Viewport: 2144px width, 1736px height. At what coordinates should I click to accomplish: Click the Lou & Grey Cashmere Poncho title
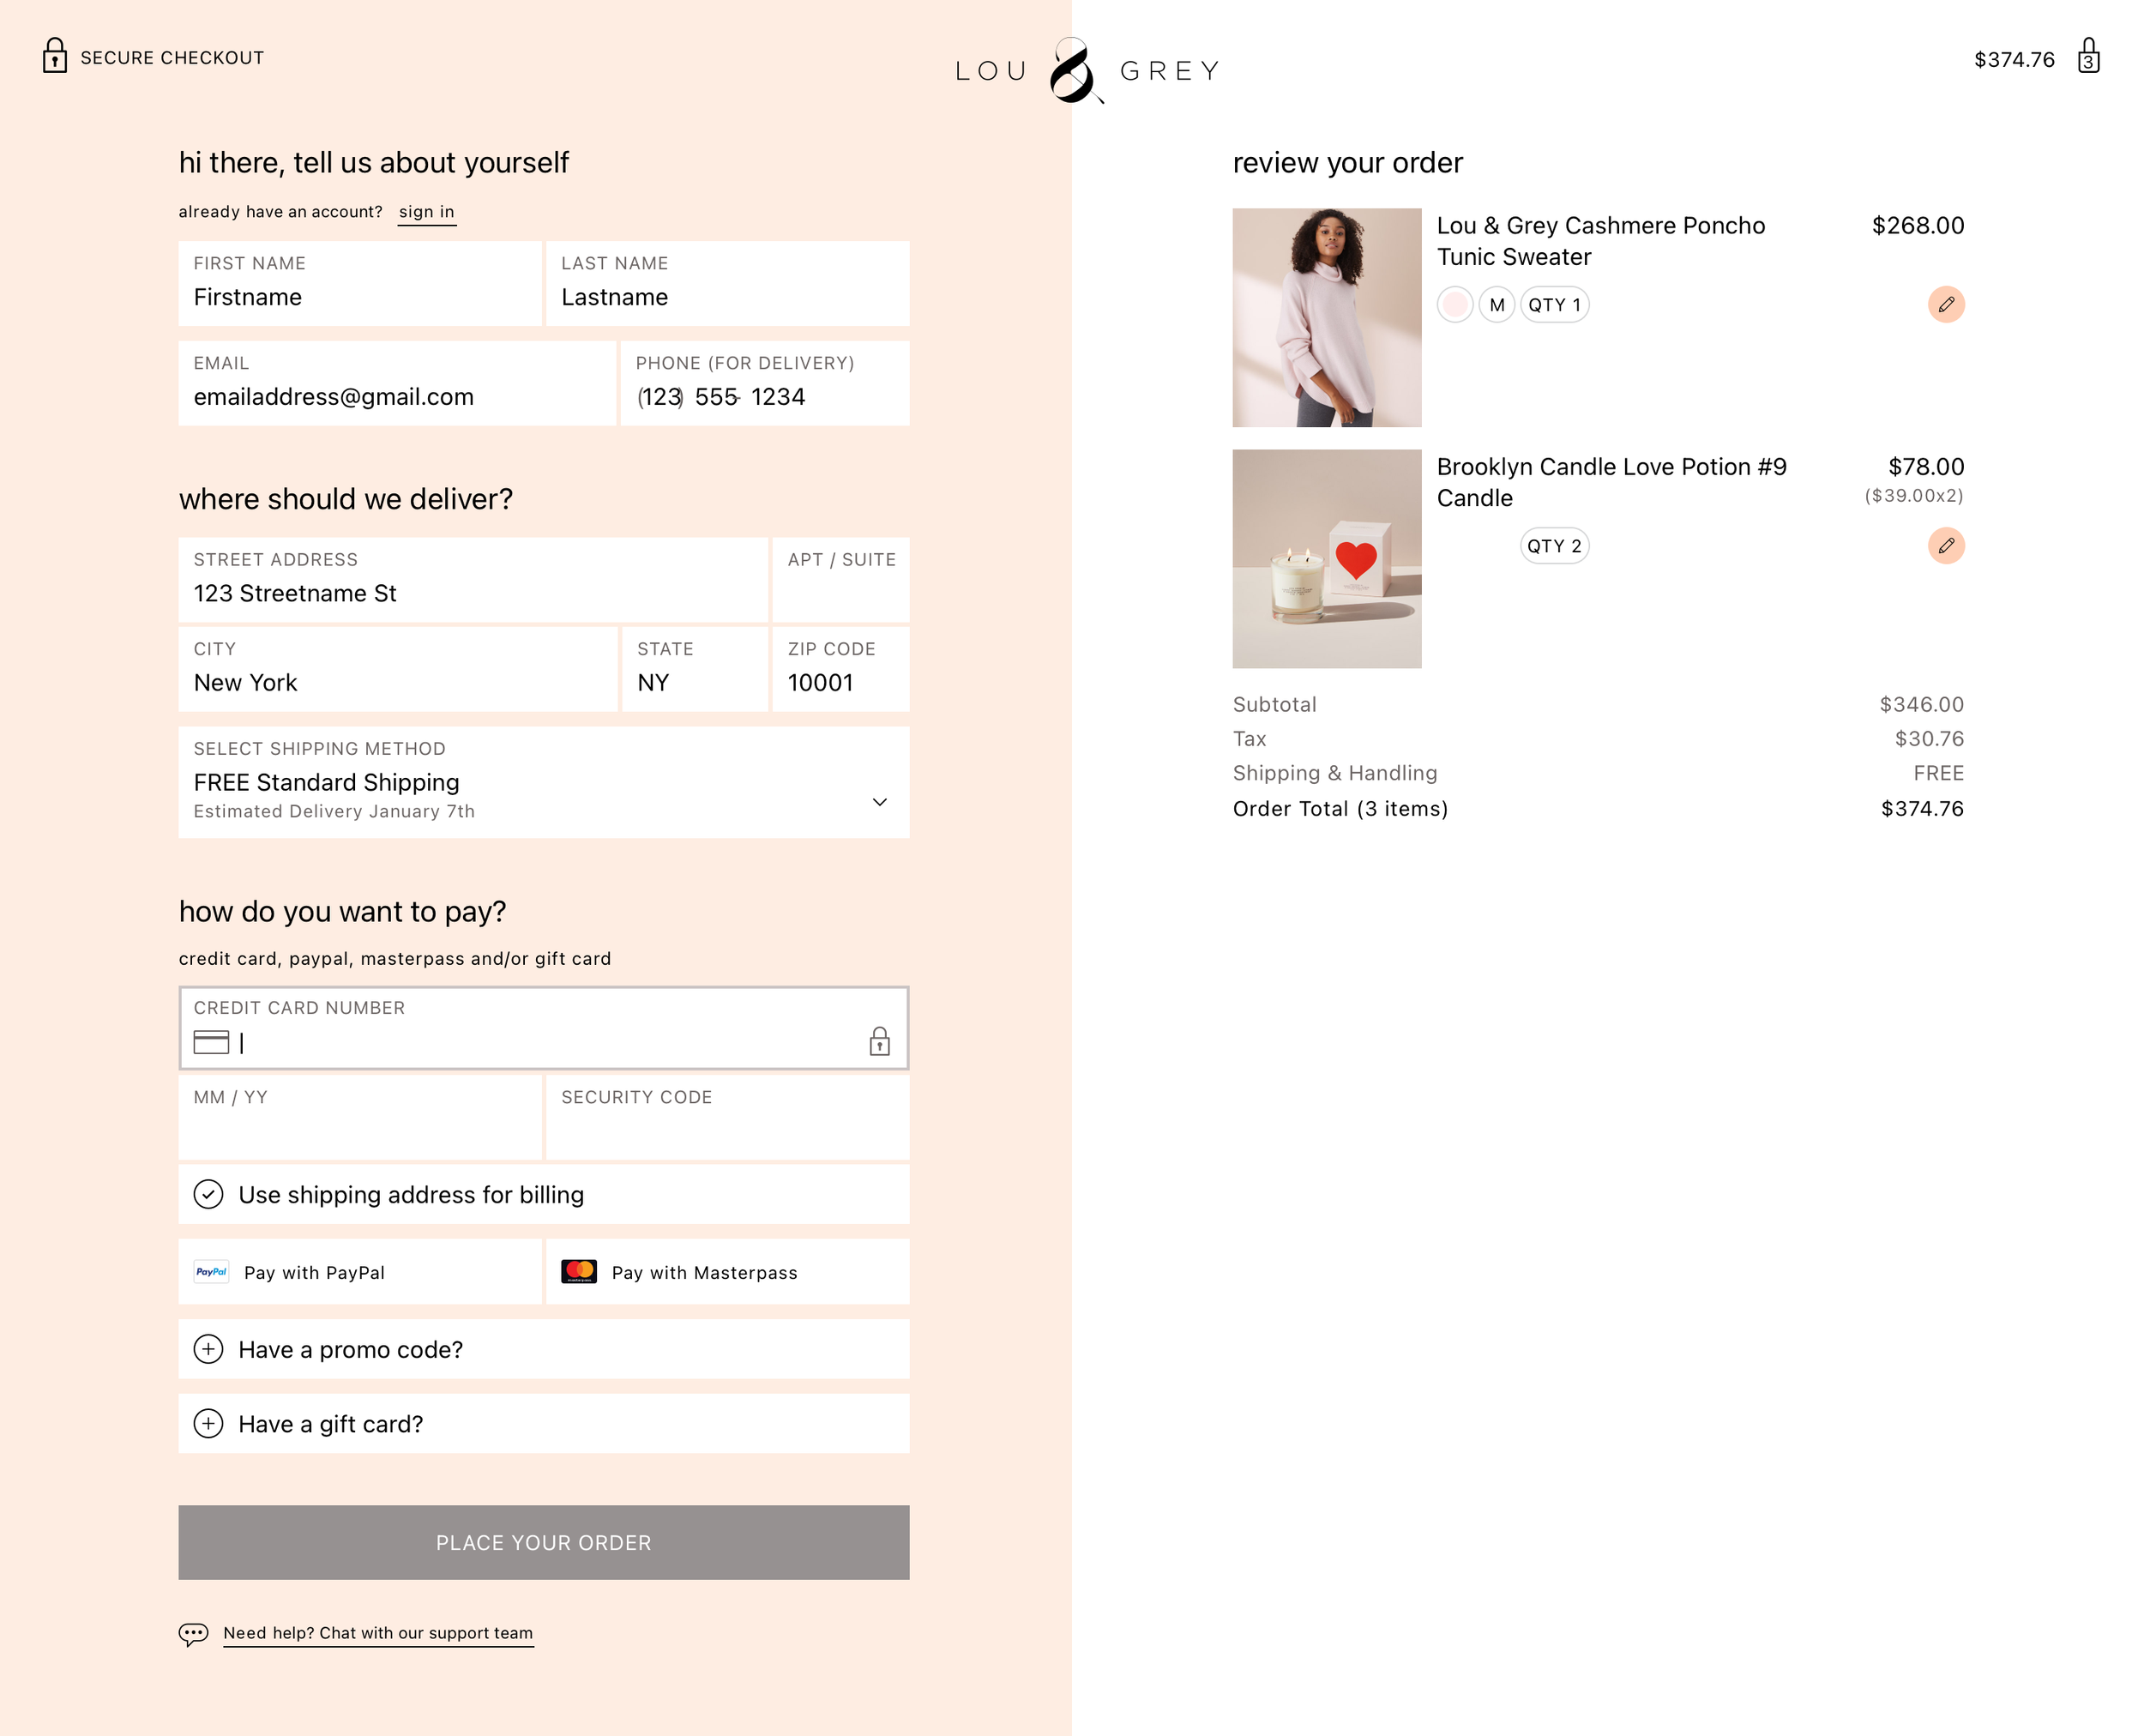(x=1601, y=241)
